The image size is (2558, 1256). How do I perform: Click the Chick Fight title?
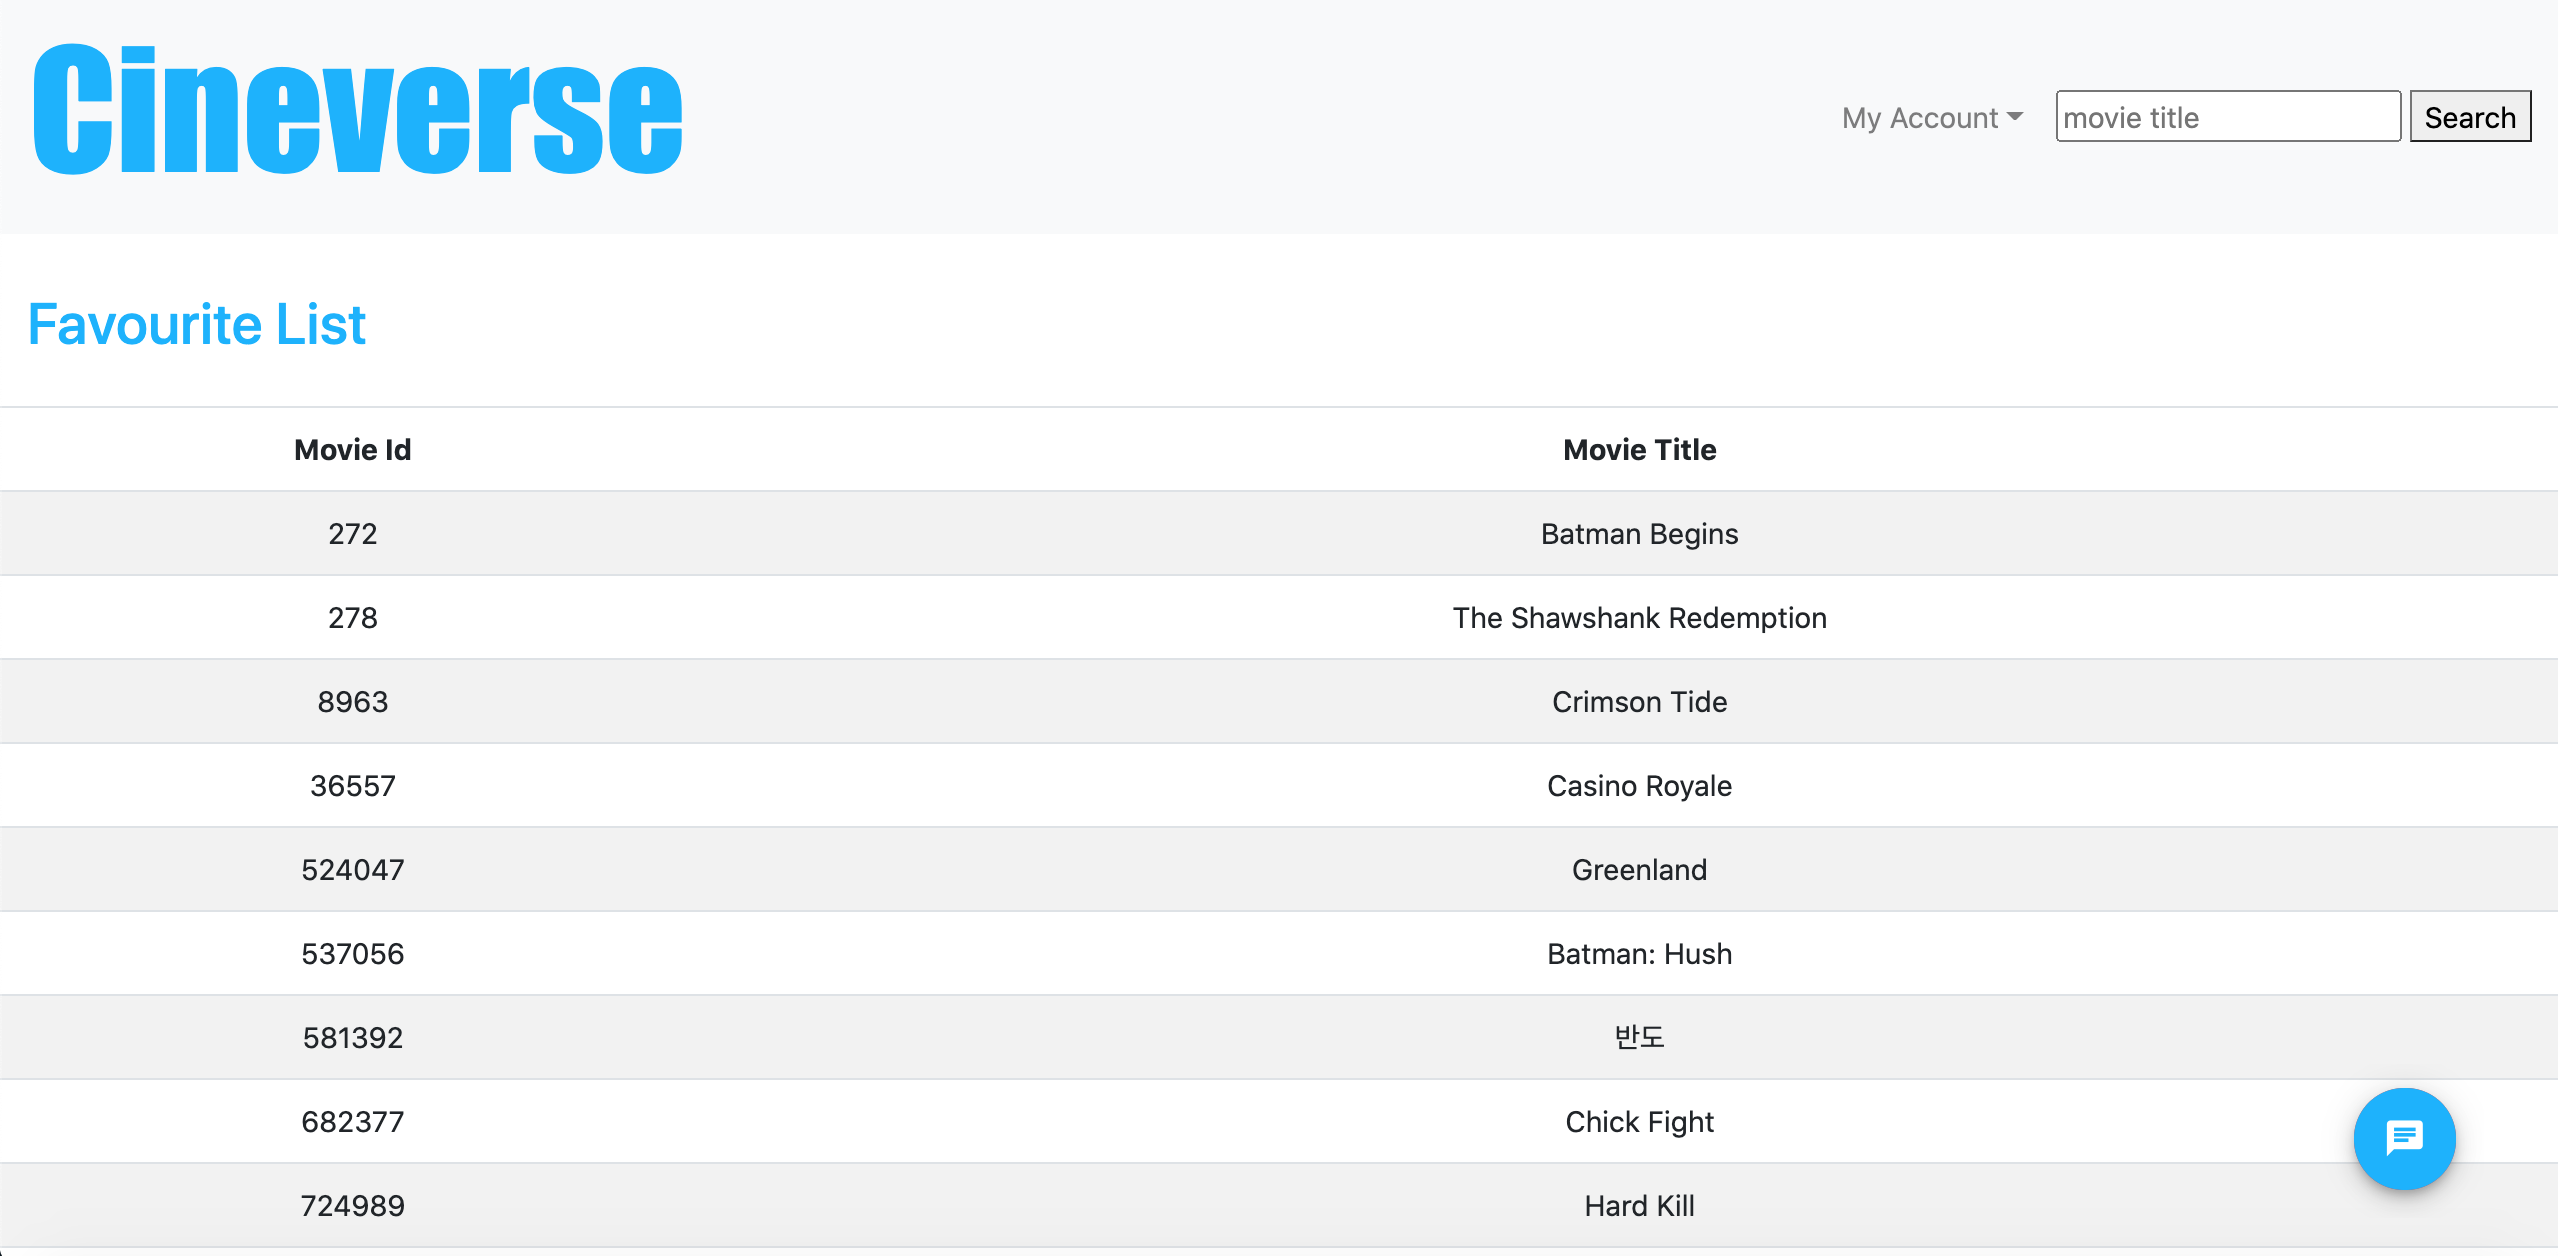click(1638, 1122)
